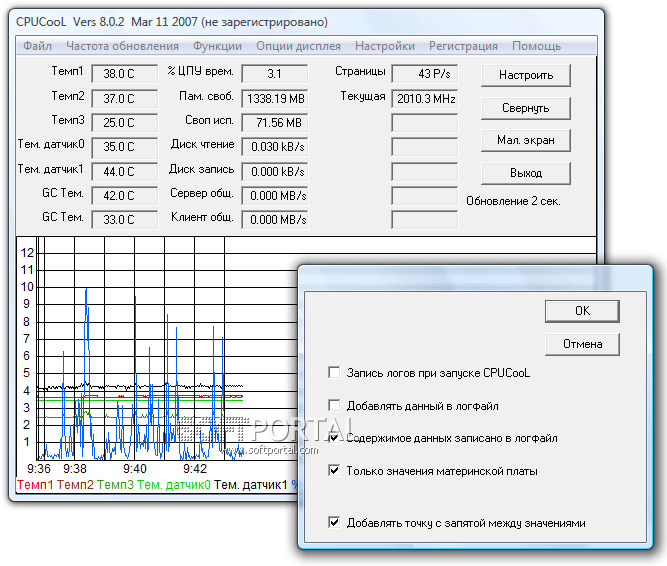Open the Регистрация menu

point(463,46)
